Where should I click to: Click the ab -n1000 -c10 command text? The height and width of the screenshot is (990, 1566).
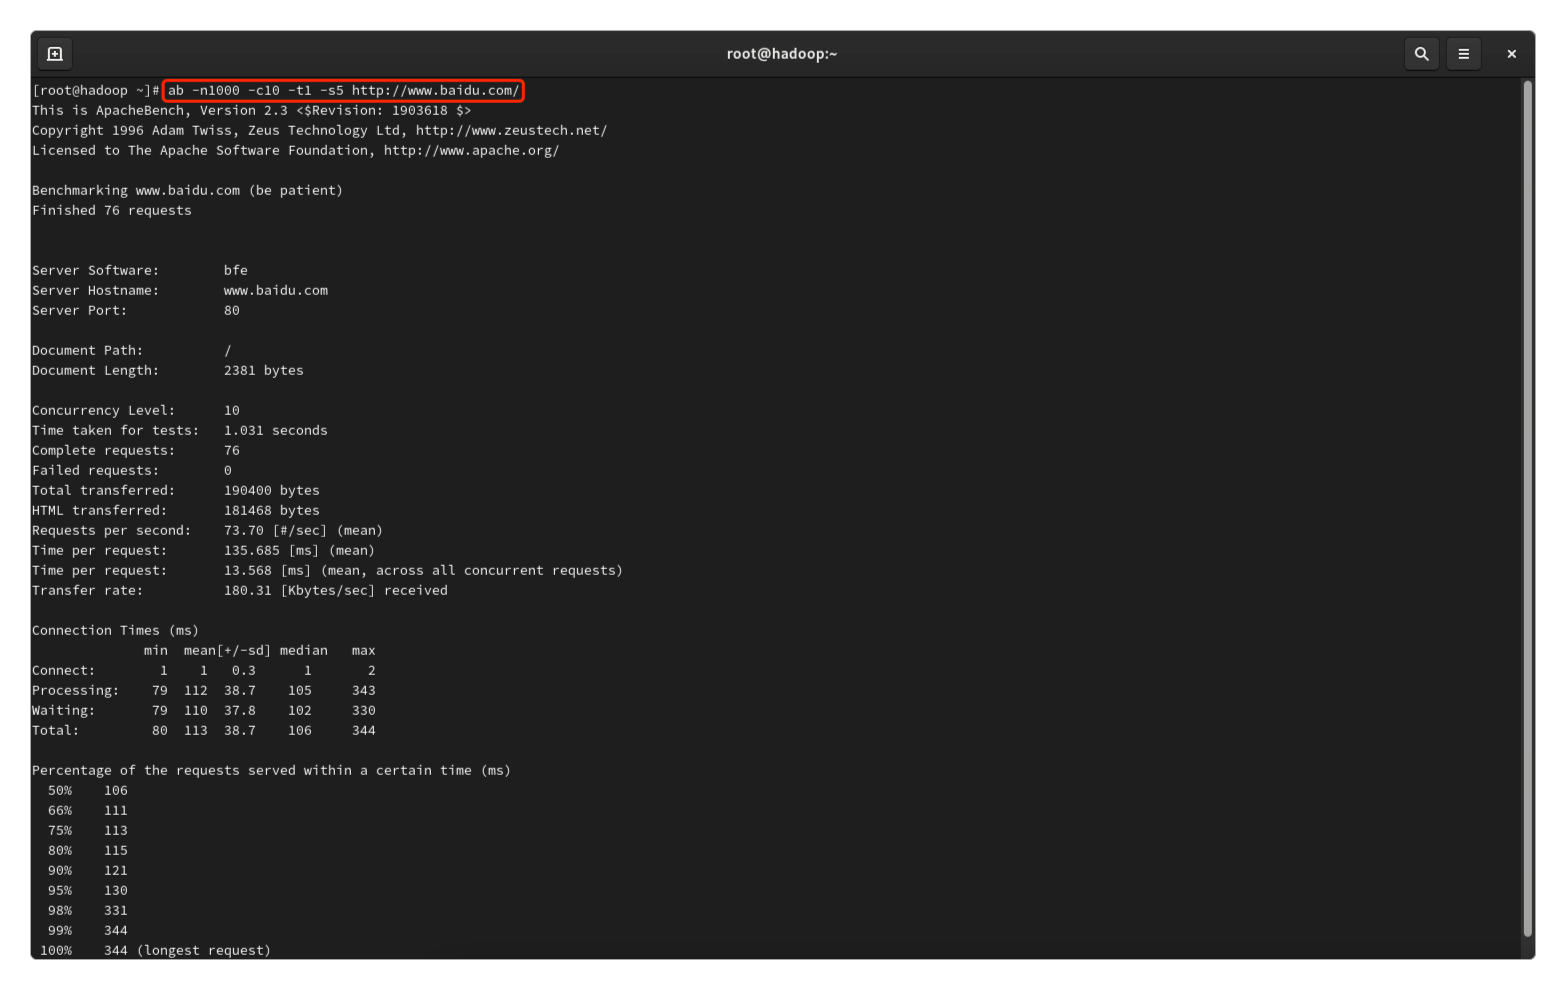[343, 91]
